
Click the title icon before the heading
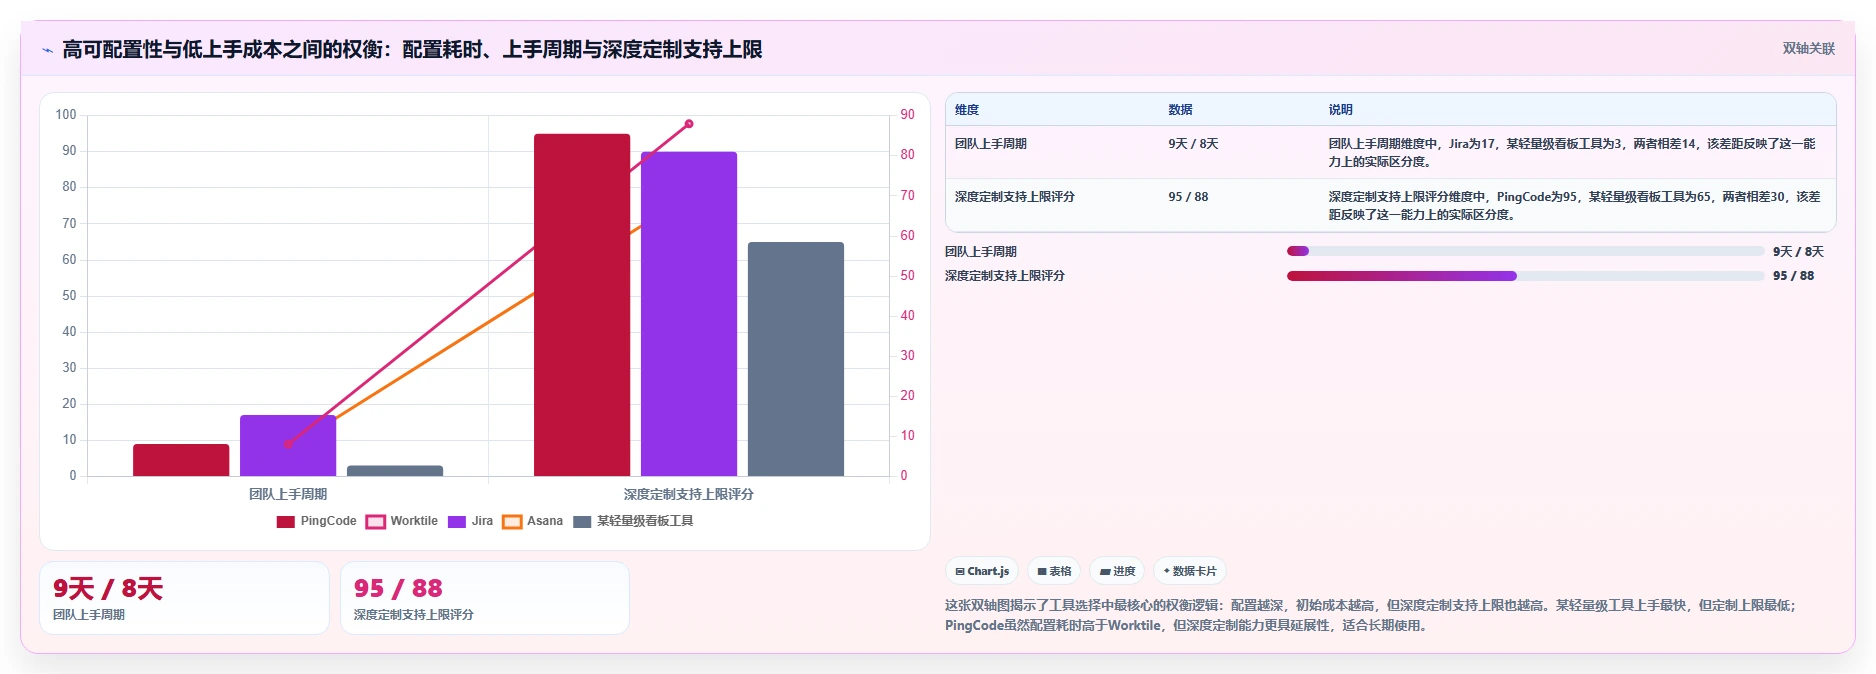click(47, 50)
